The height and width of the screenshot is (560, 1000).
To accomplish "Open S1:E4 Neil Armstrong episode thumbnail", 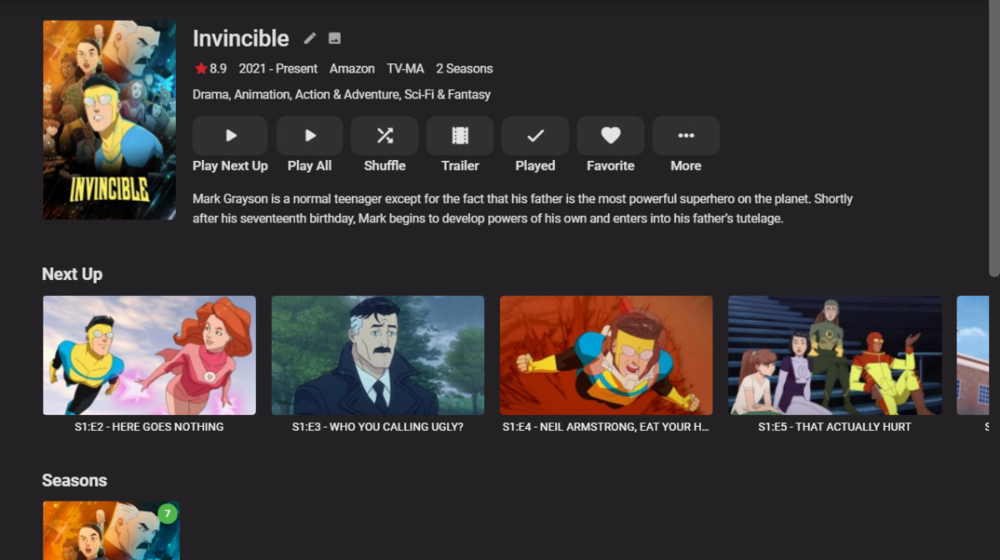I will coord(606,355).
